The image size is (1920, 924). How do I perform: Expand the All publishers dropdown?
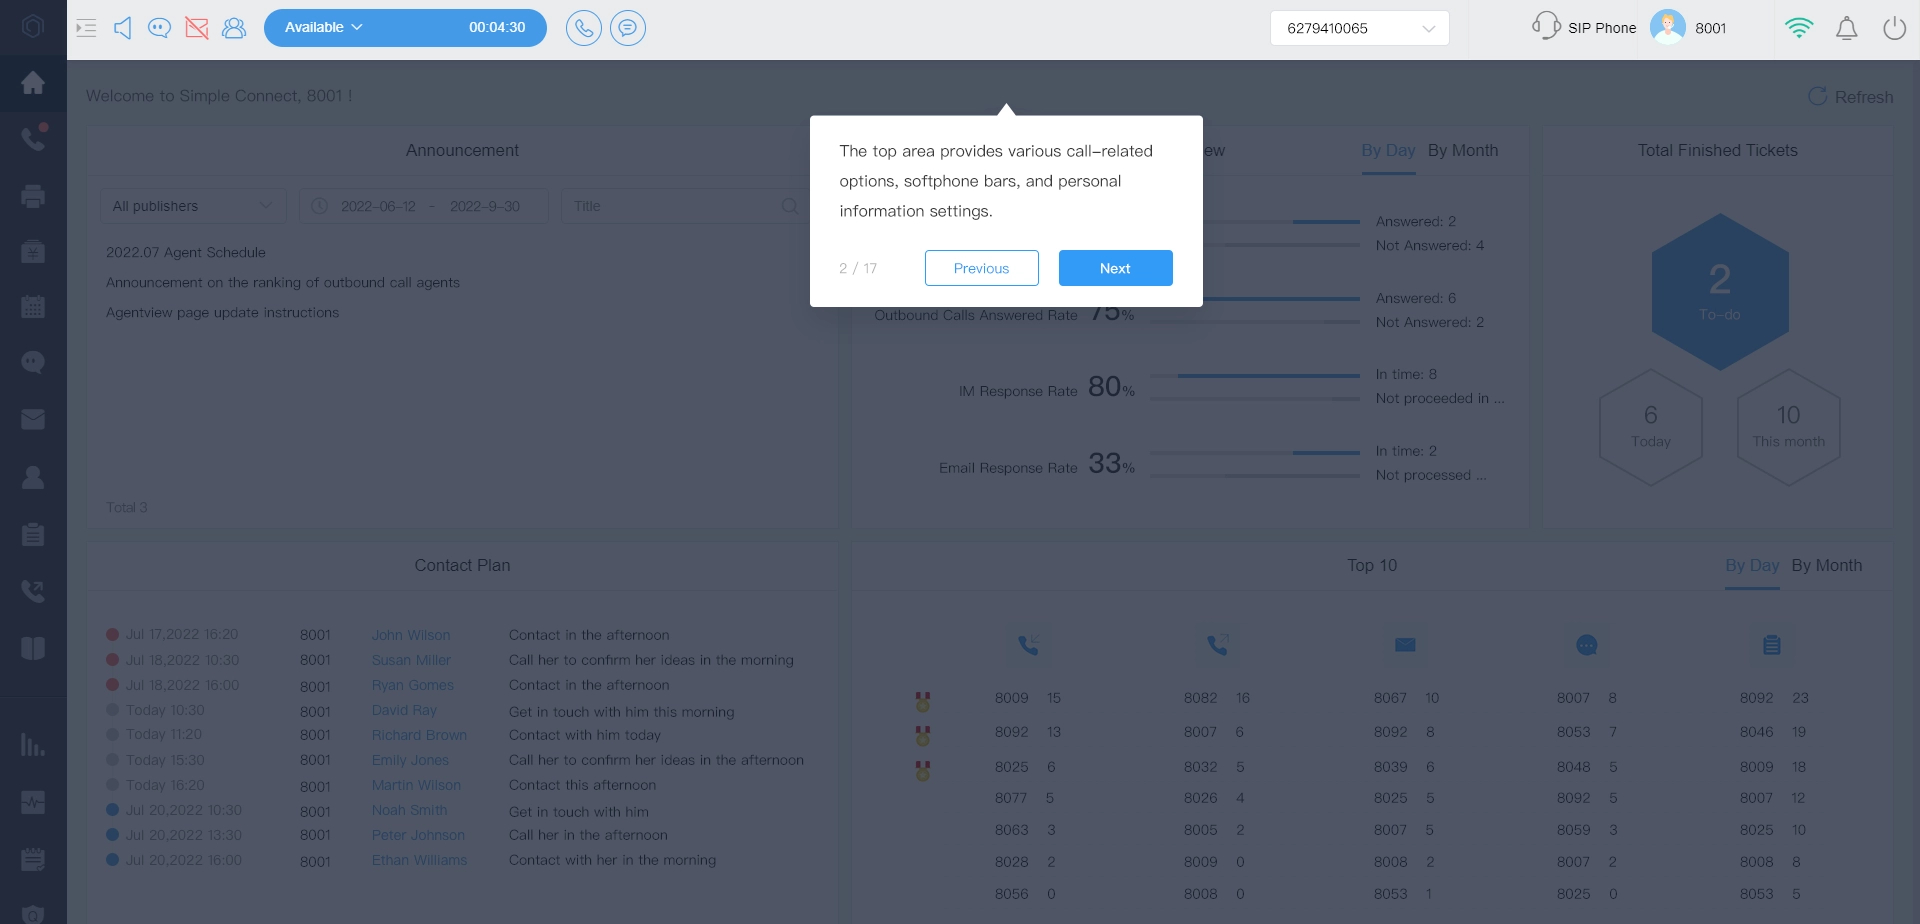click(x=192, y=206)
